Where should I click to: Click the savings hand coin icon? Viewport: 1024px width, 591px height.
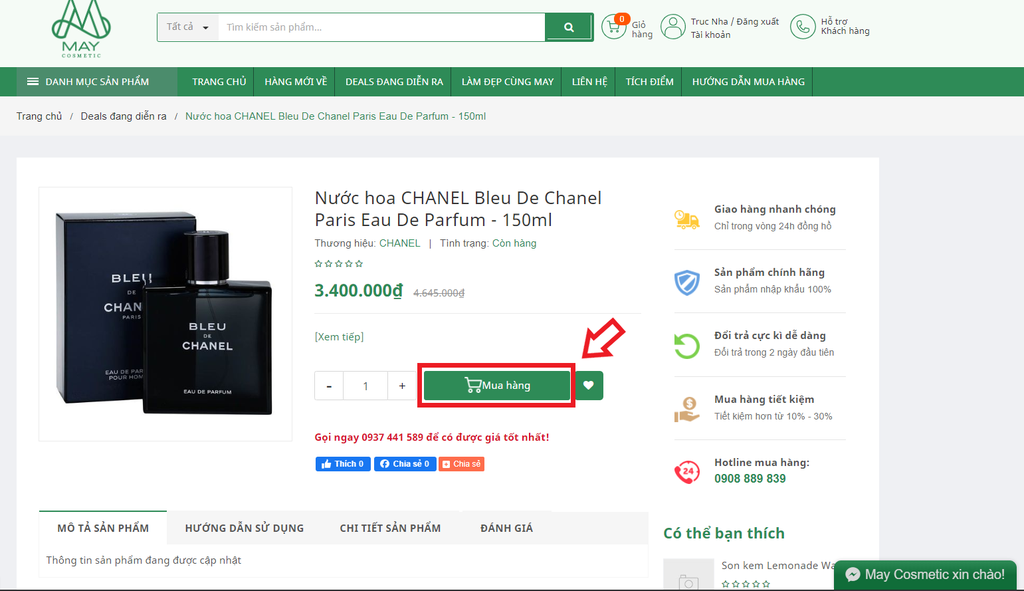point(686,409)
